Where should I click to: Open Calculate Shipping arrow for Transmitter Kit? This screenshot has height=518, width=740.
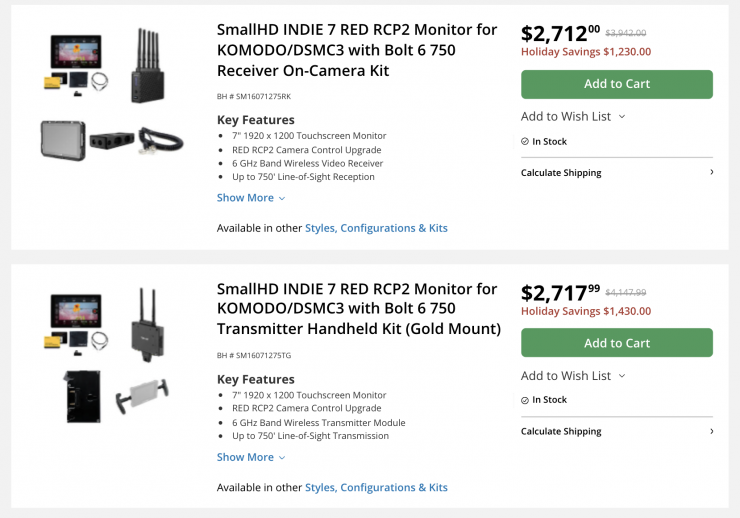(x=712, y=431)
